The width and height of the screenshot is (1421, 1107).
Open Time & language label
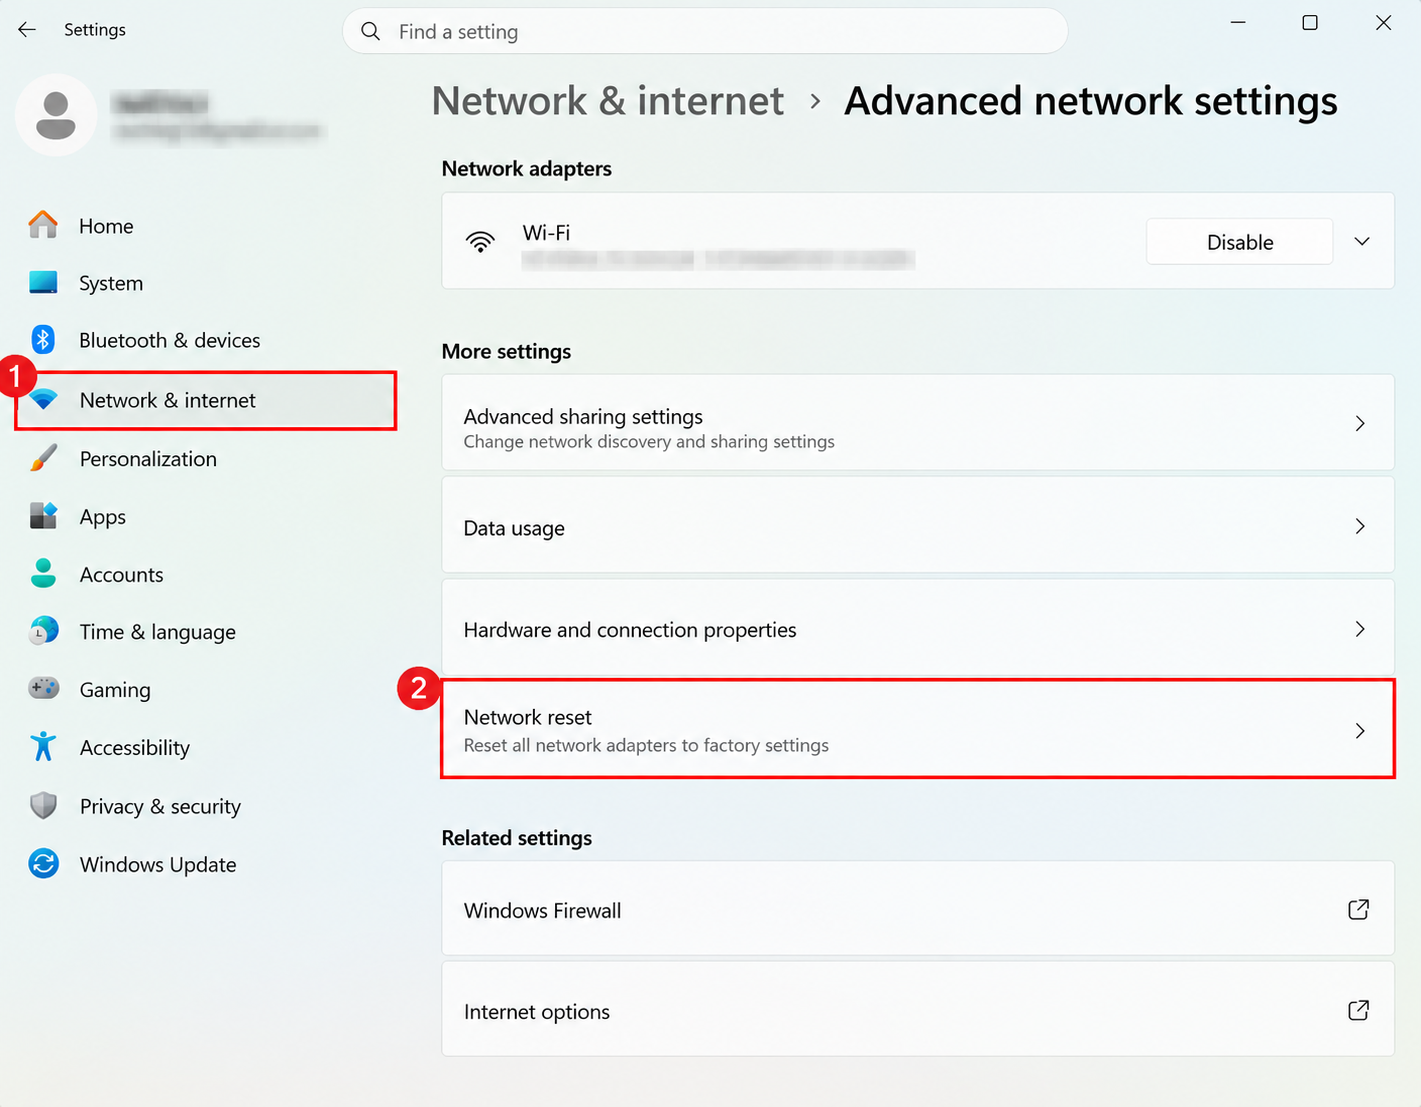[x=158, y=632]
